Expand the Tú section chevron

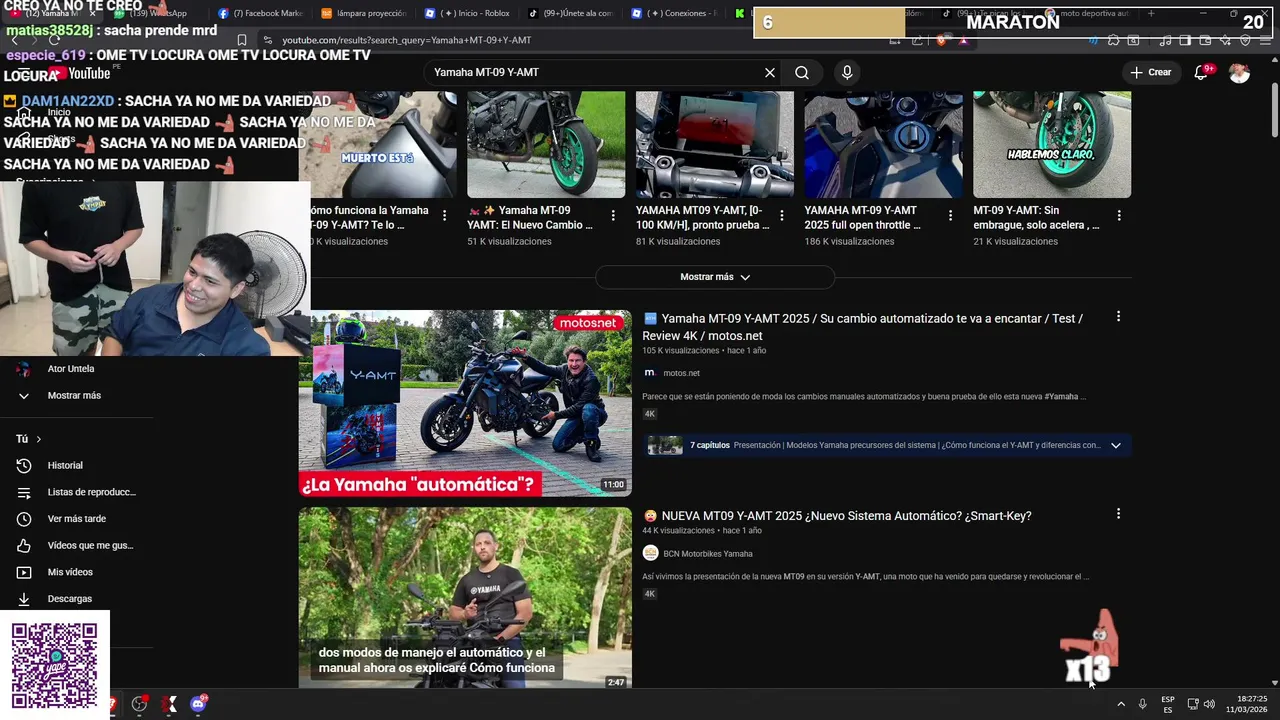click(39, 439)
